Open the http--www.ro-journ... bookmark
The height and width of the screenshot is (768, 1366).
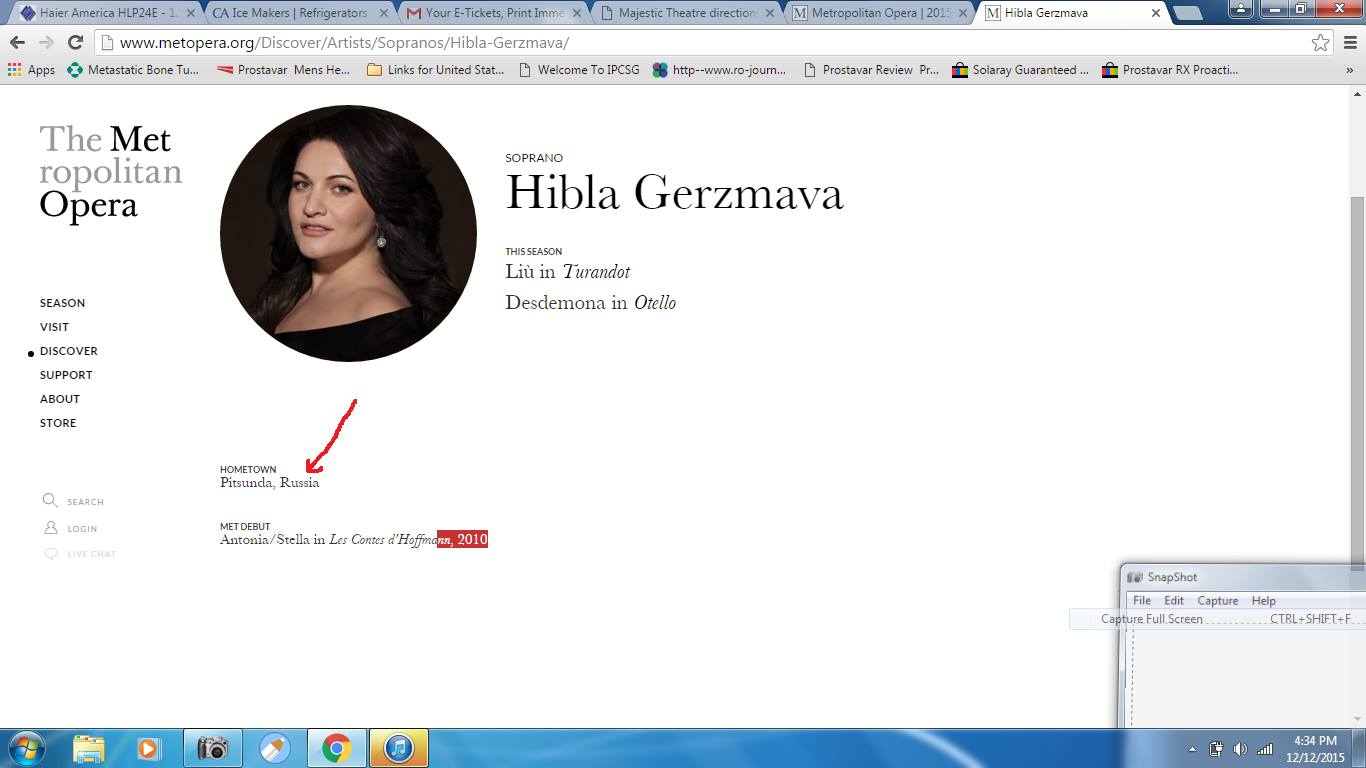[719, 70]
